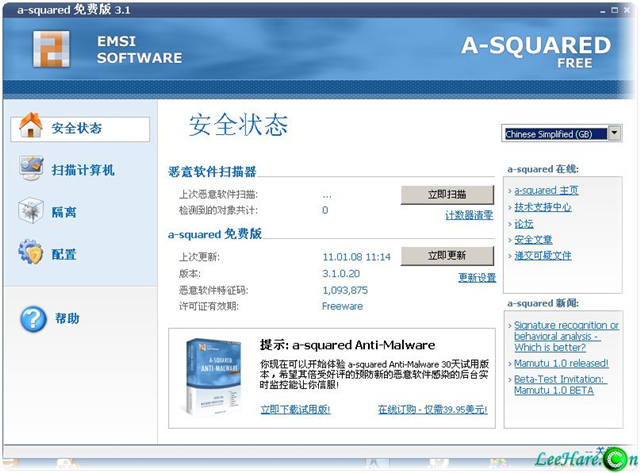Image resolution: width=640 pixels, height=473 pixels.
Task: Read news: Signature recognition or behavioral analysis
Action: pyautogui.click(x=566, y=336)
